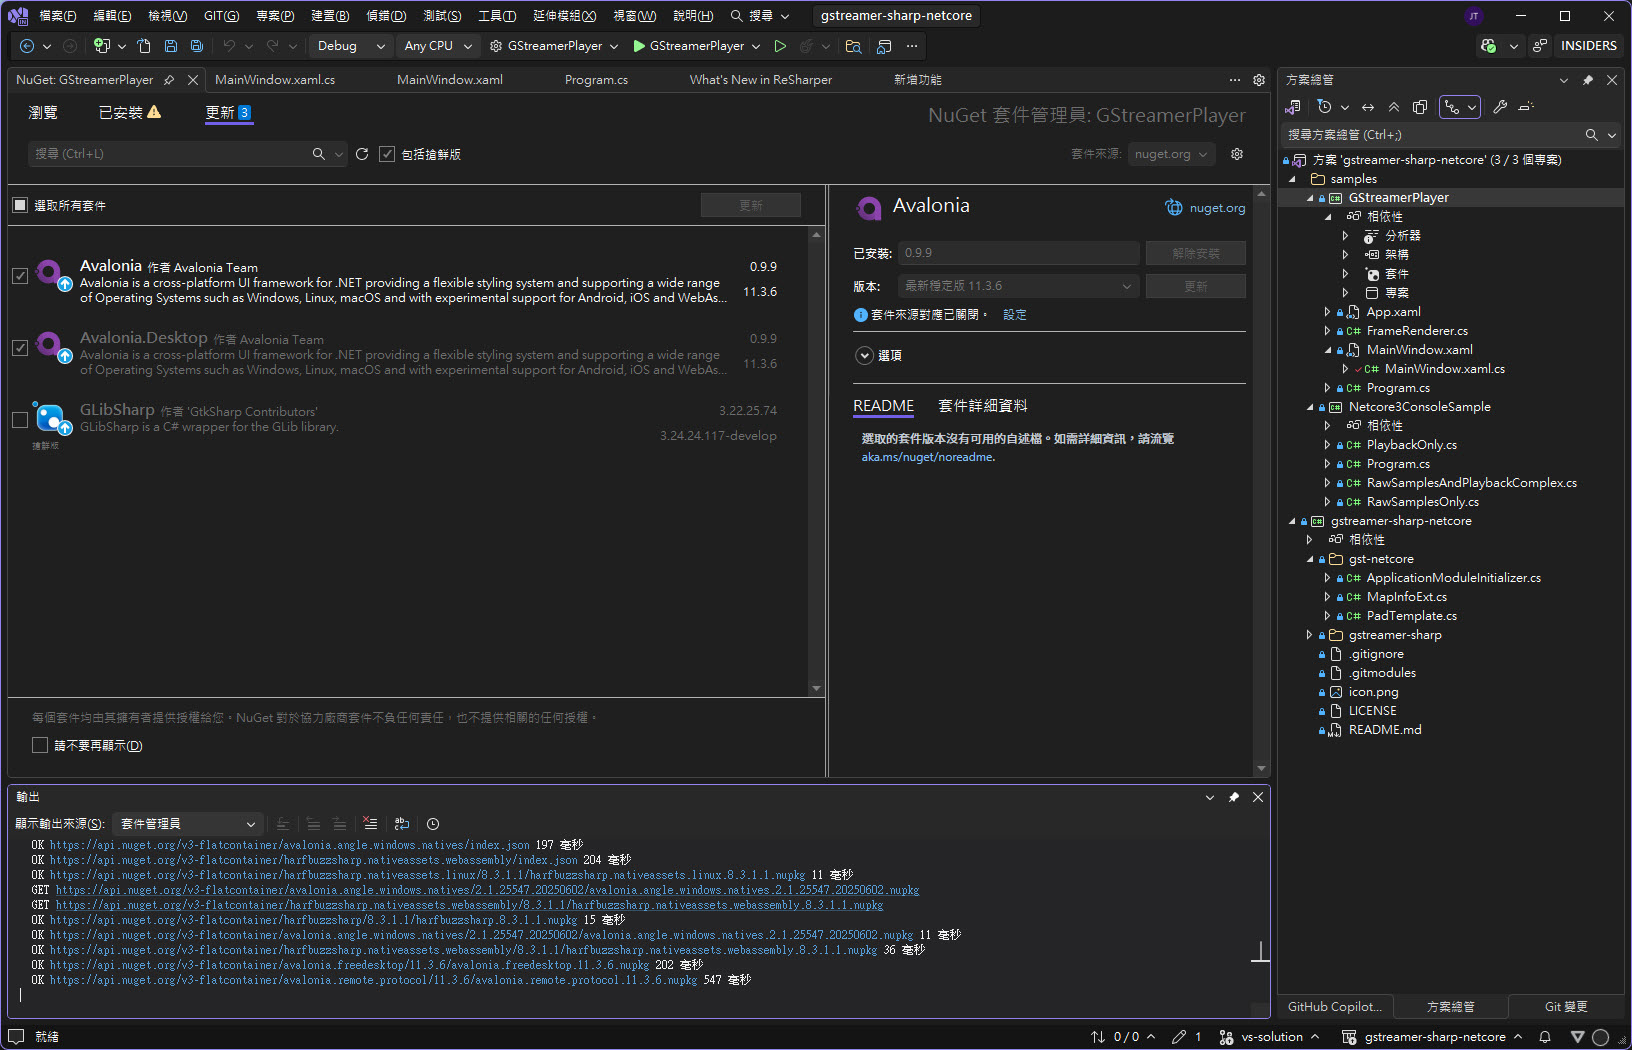
Task: Switch to the Program.cs tab
Action: 596,80
